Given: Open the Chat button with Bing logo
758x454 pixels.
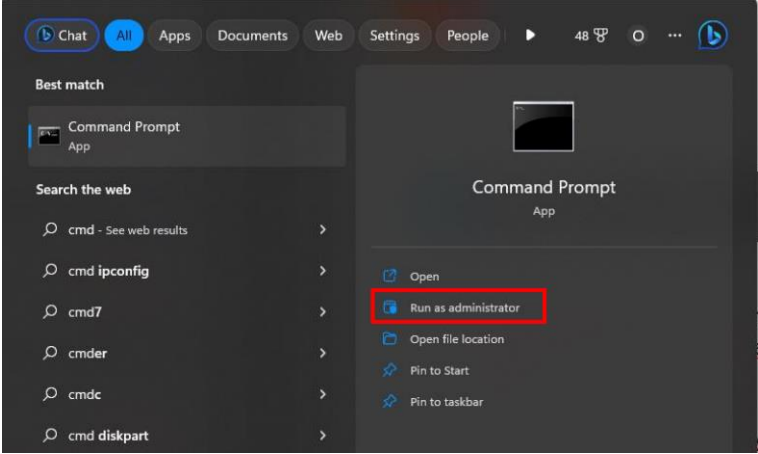Looking at the screenshot, I should [x=61, y=36].
